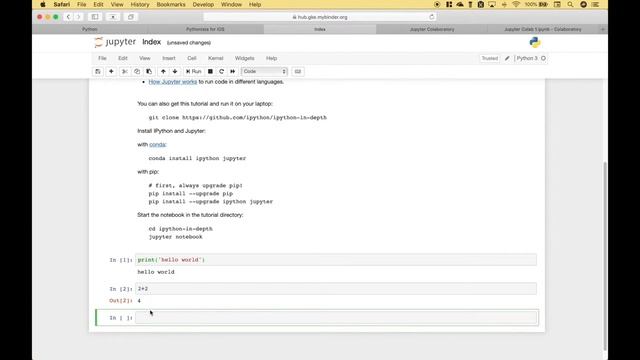The height and width of the screenshot is (360, 640).
Task: Copy selected cells icon
Action: click(137, 71)
